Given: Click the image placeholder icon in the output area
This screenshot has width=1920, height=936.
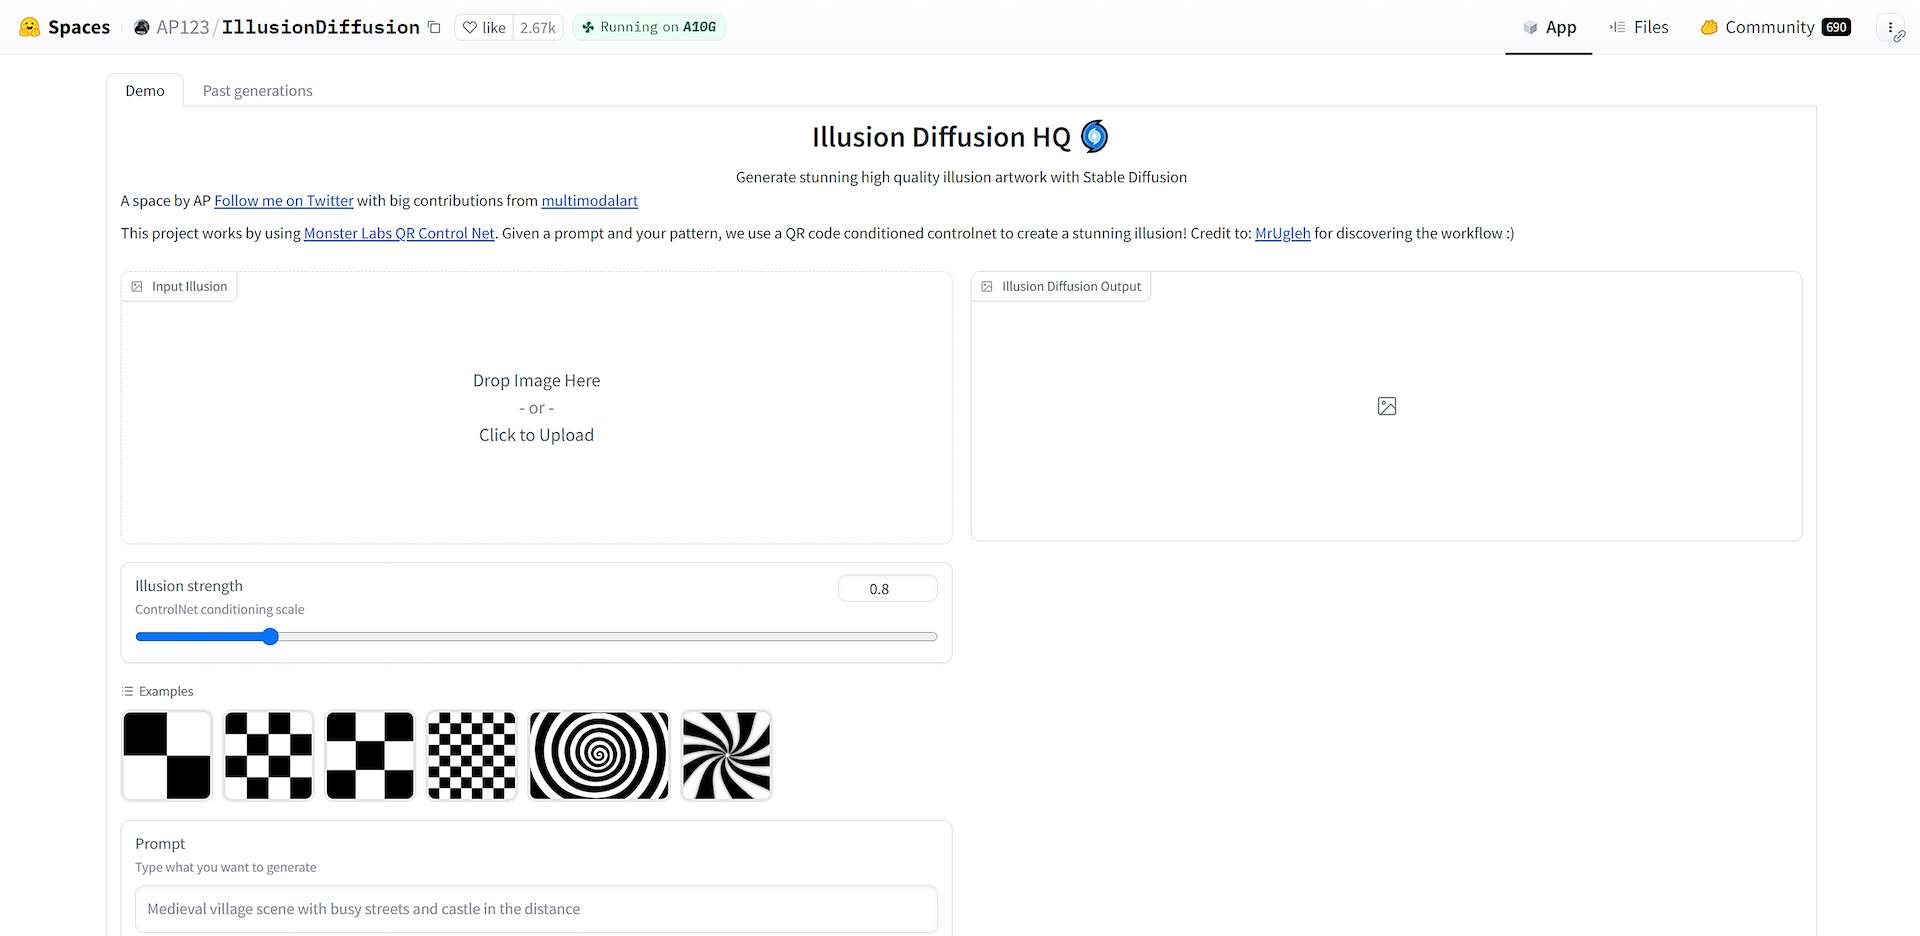Looking at the screenshot, I should click(1386, 406).
